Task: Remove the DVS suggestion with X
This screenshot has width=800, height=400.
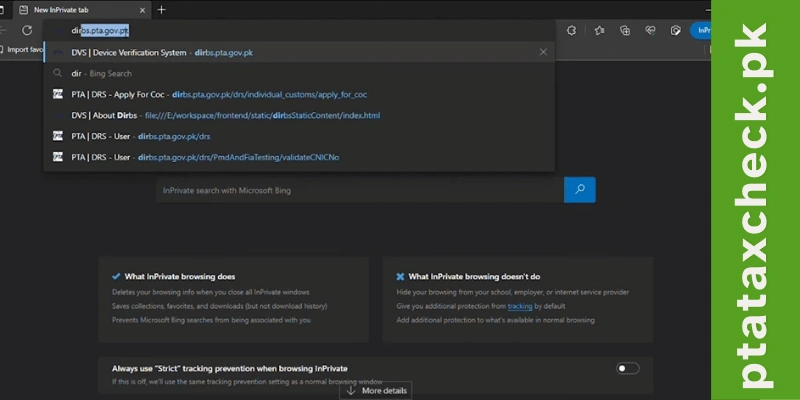Action: point(543,52)
